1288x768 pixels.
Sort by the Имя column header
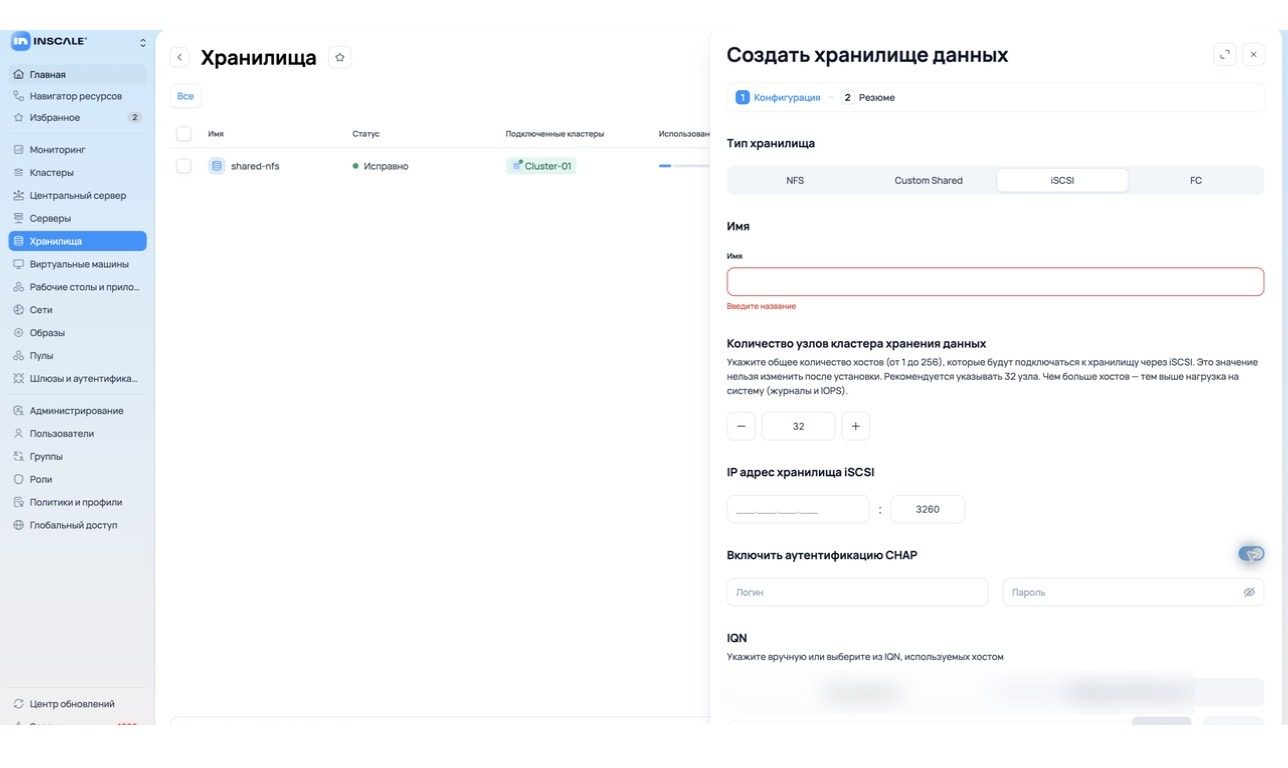tap(216, 134)
